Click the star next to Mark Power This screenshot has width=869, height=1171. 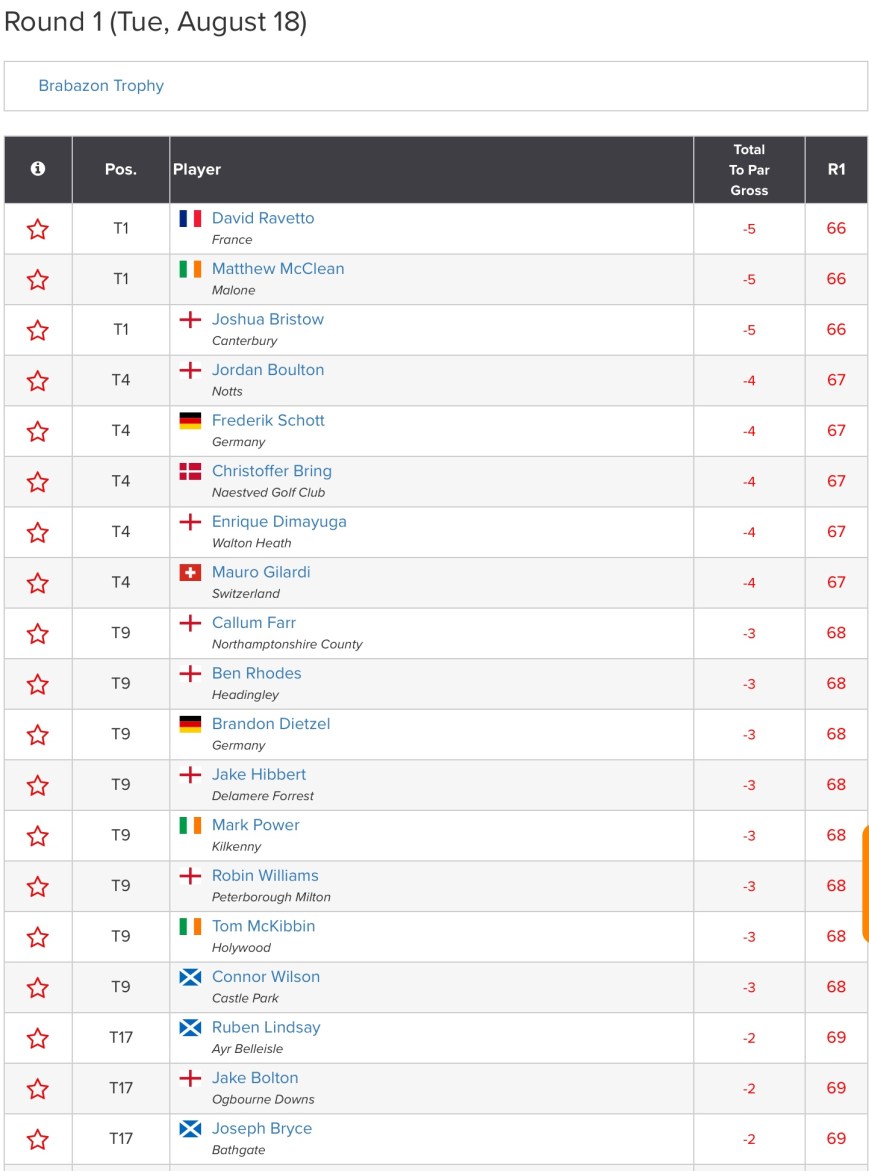click(x=38, y=836)
